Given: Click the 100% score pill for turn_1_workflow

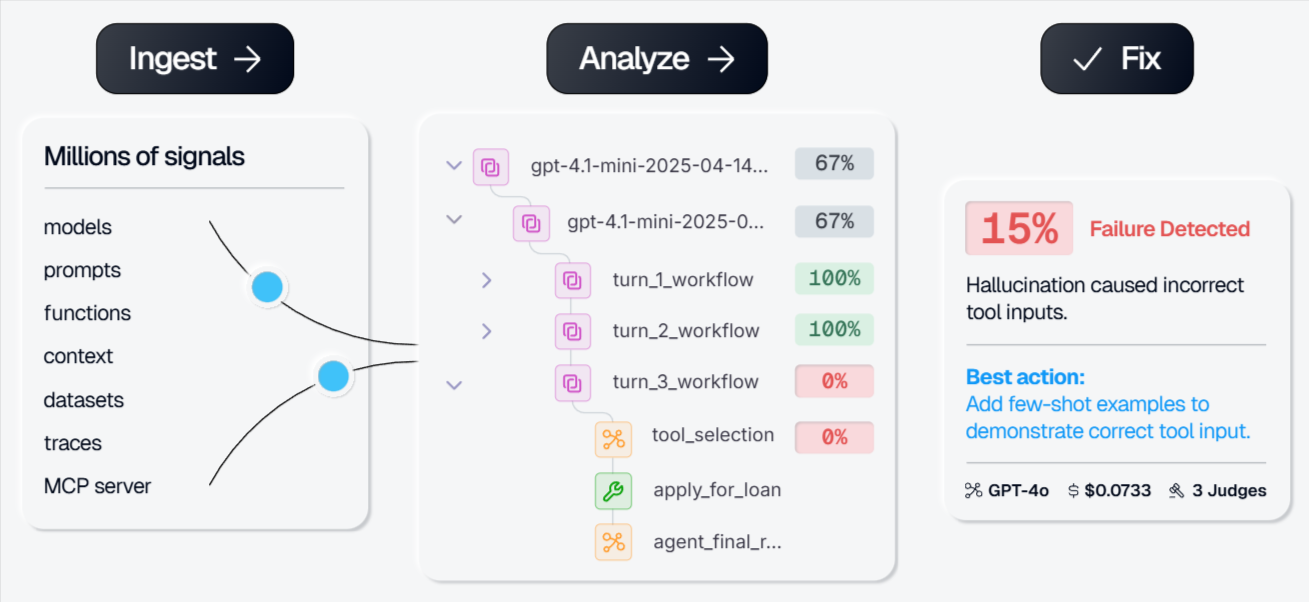Looking at the screenshot, I should (x=834, y=279).
